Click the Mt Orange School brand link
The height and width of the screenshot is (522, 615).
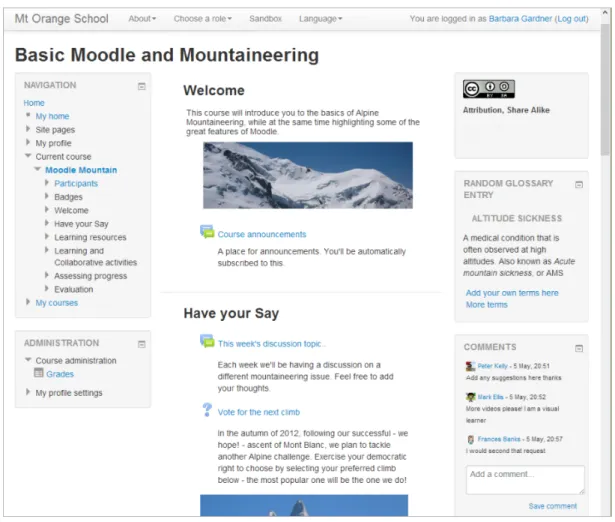[62, 18]
